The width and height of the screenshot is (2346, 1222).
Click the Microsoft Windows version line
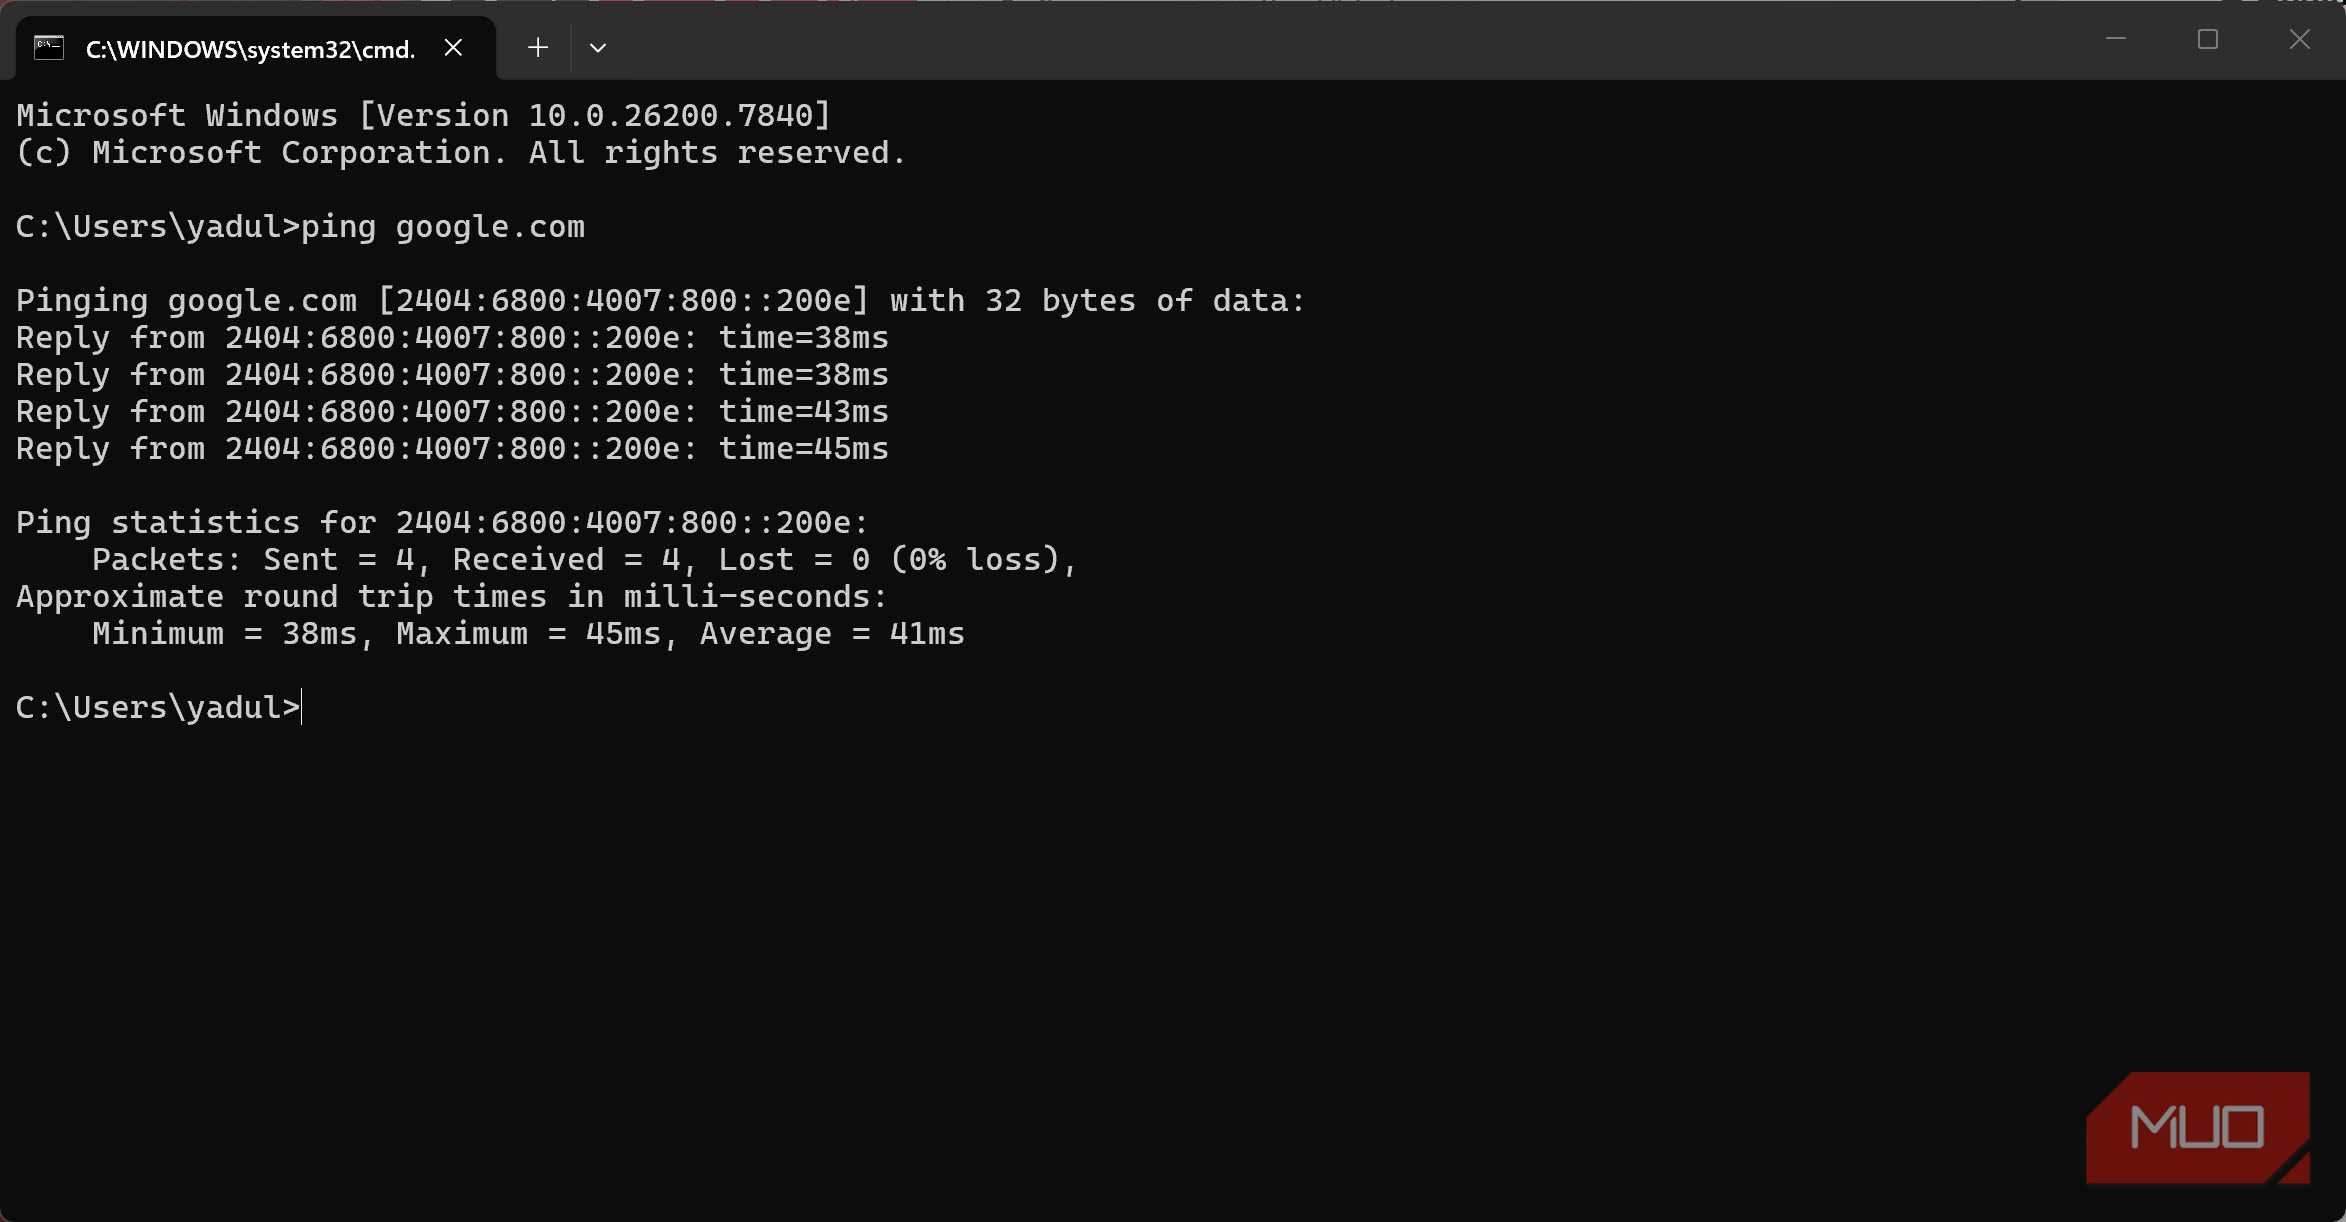[x=423, y=116]
